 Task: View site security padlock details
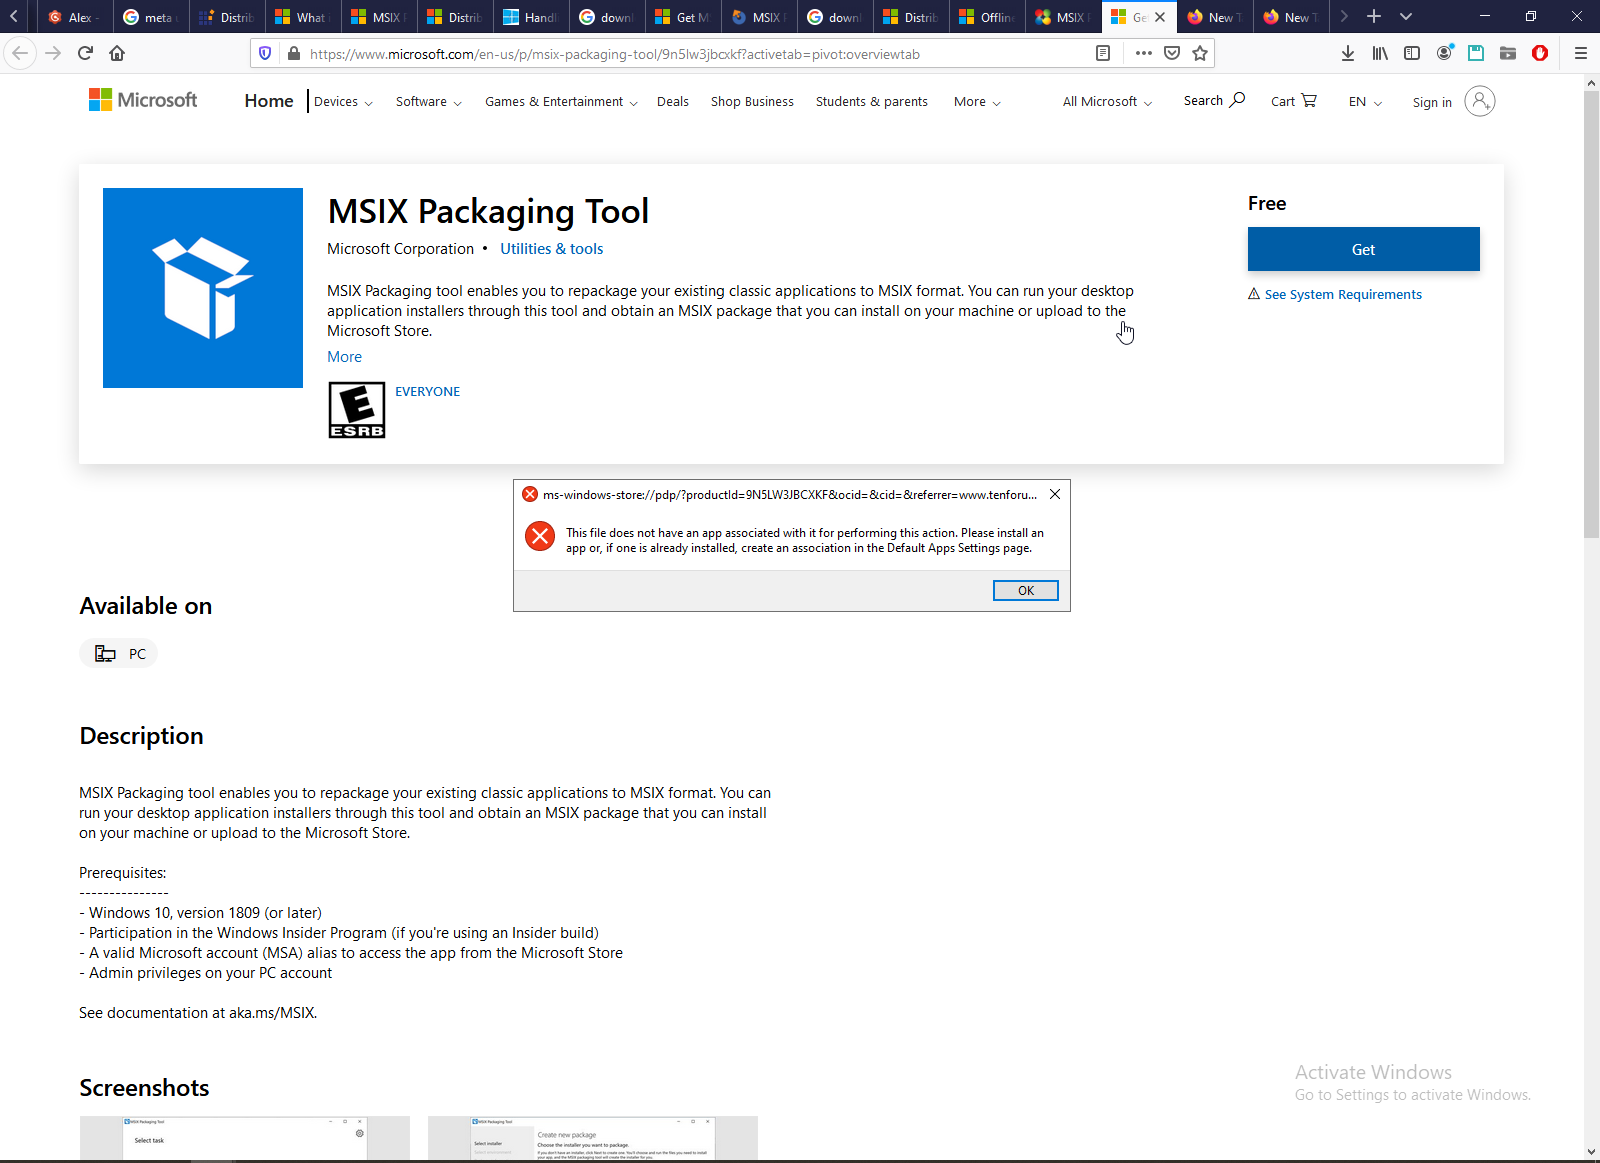[x=293, y=54]
